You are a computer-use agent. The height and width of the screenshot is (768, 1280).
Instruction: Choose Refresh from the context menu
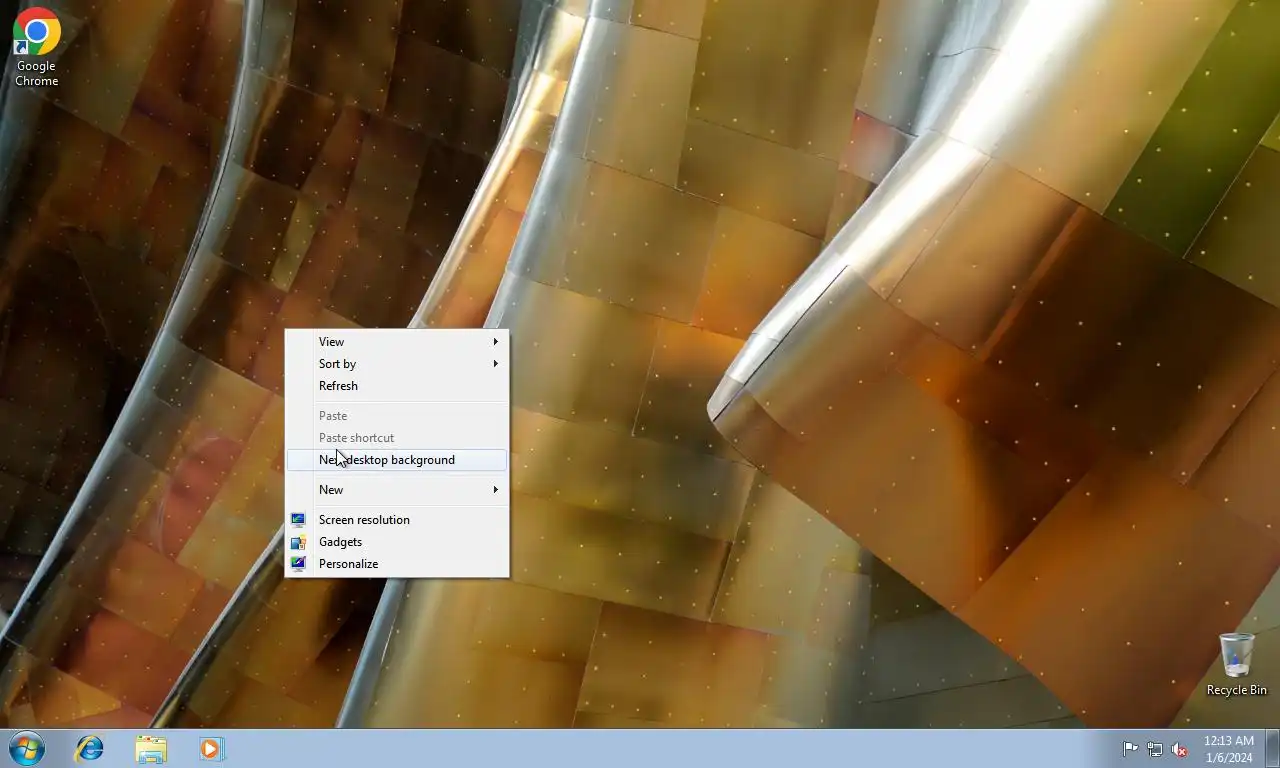[x=397, y=386]
